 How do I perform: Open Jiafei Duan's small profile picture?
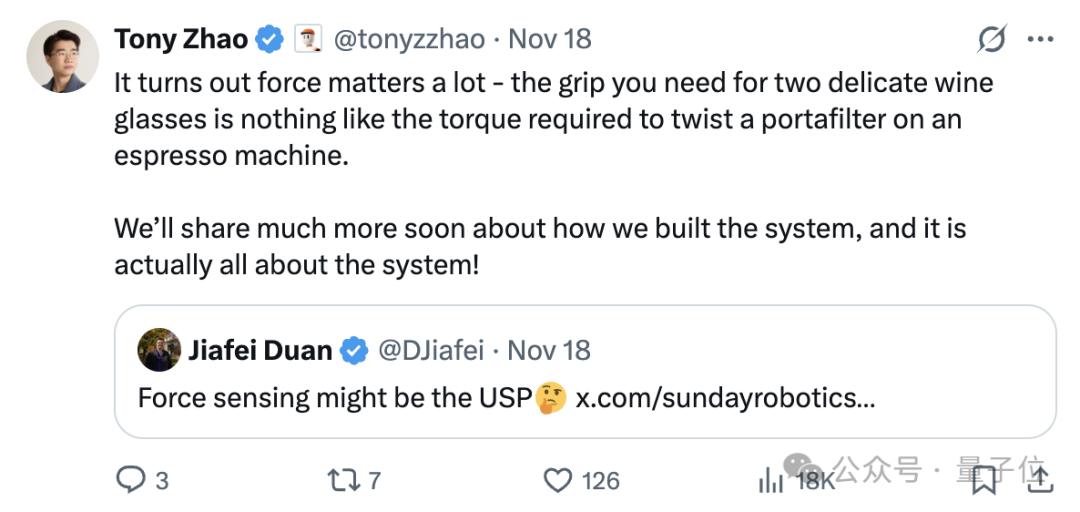click(159, 350)
